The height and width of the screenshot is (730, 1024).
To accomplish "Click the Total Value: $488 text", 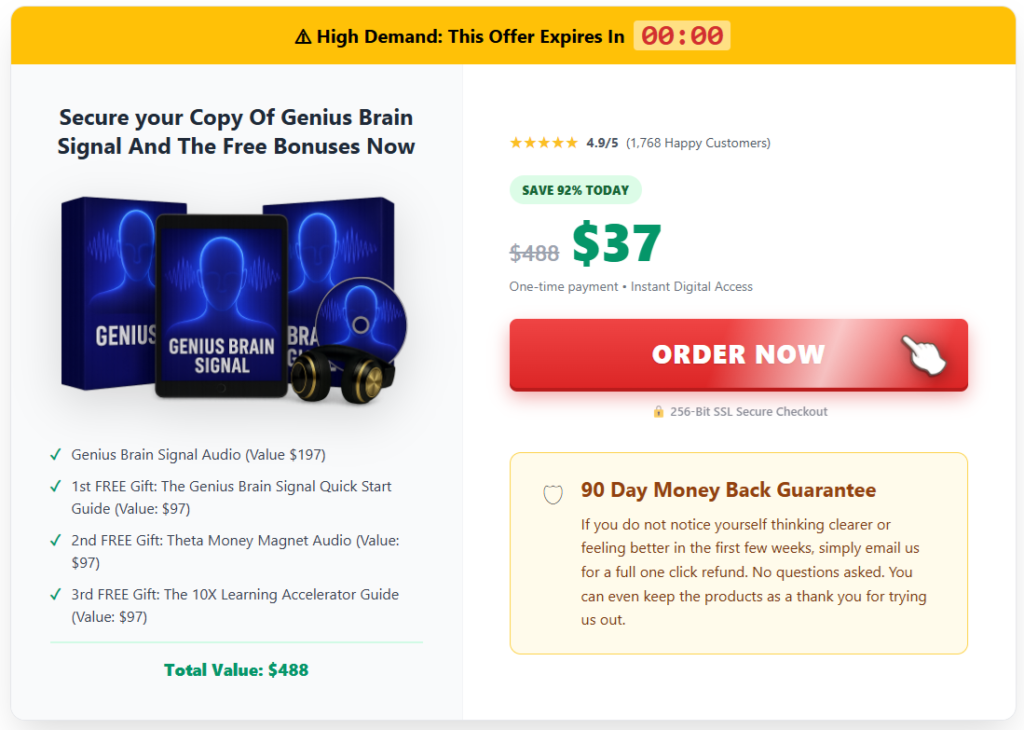I will pyautogui.click(x=236, y=670).
